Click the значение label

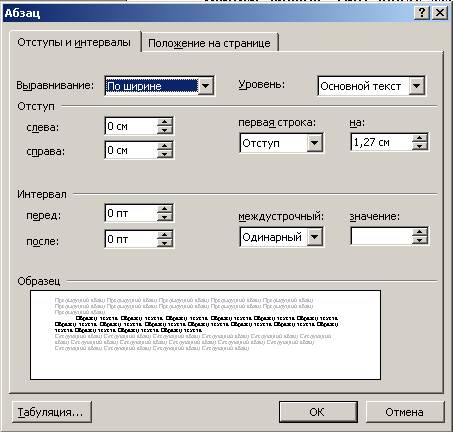[374, 217]
